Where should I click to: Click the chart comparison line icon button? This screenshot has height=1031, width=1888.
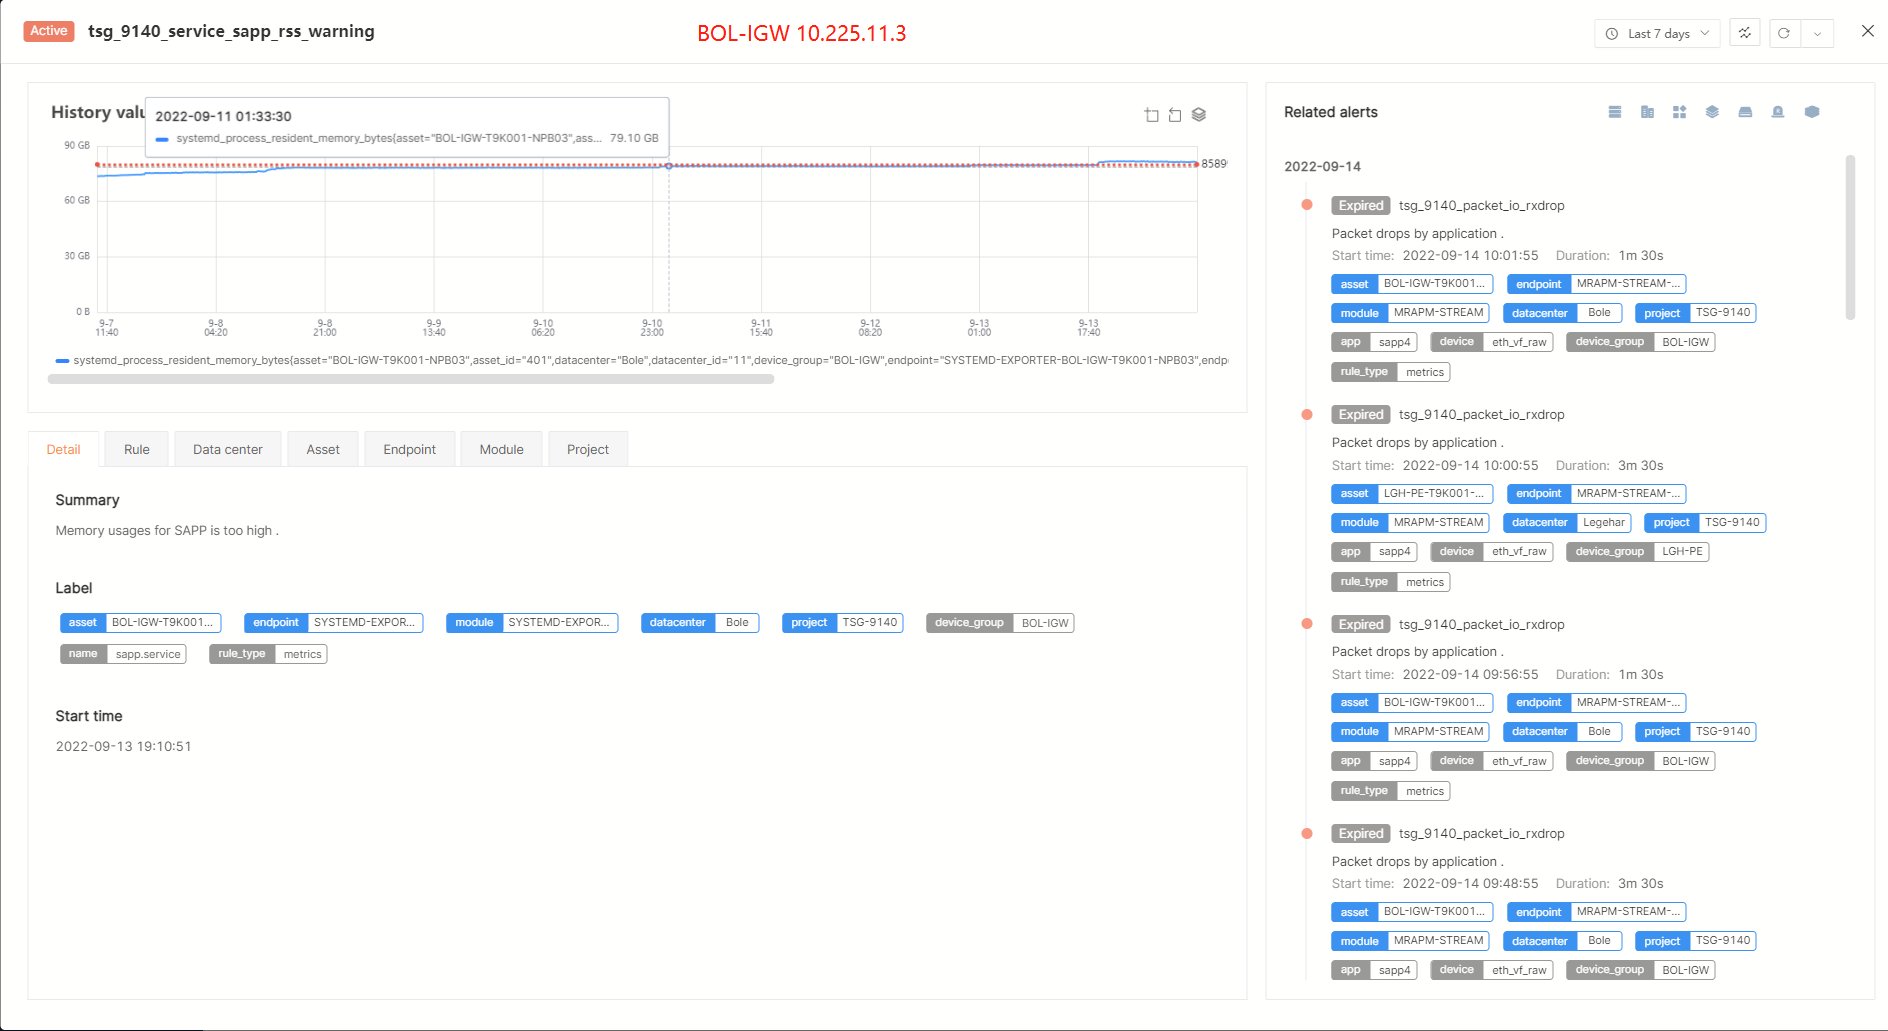(1745, 33)
